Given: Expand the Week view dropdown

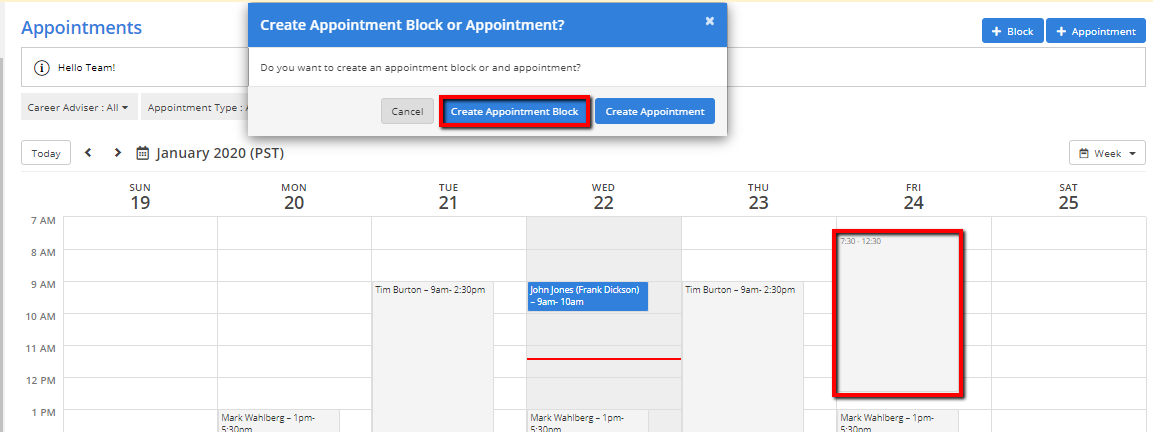Looking at the screenshot, I should 1107,153.
